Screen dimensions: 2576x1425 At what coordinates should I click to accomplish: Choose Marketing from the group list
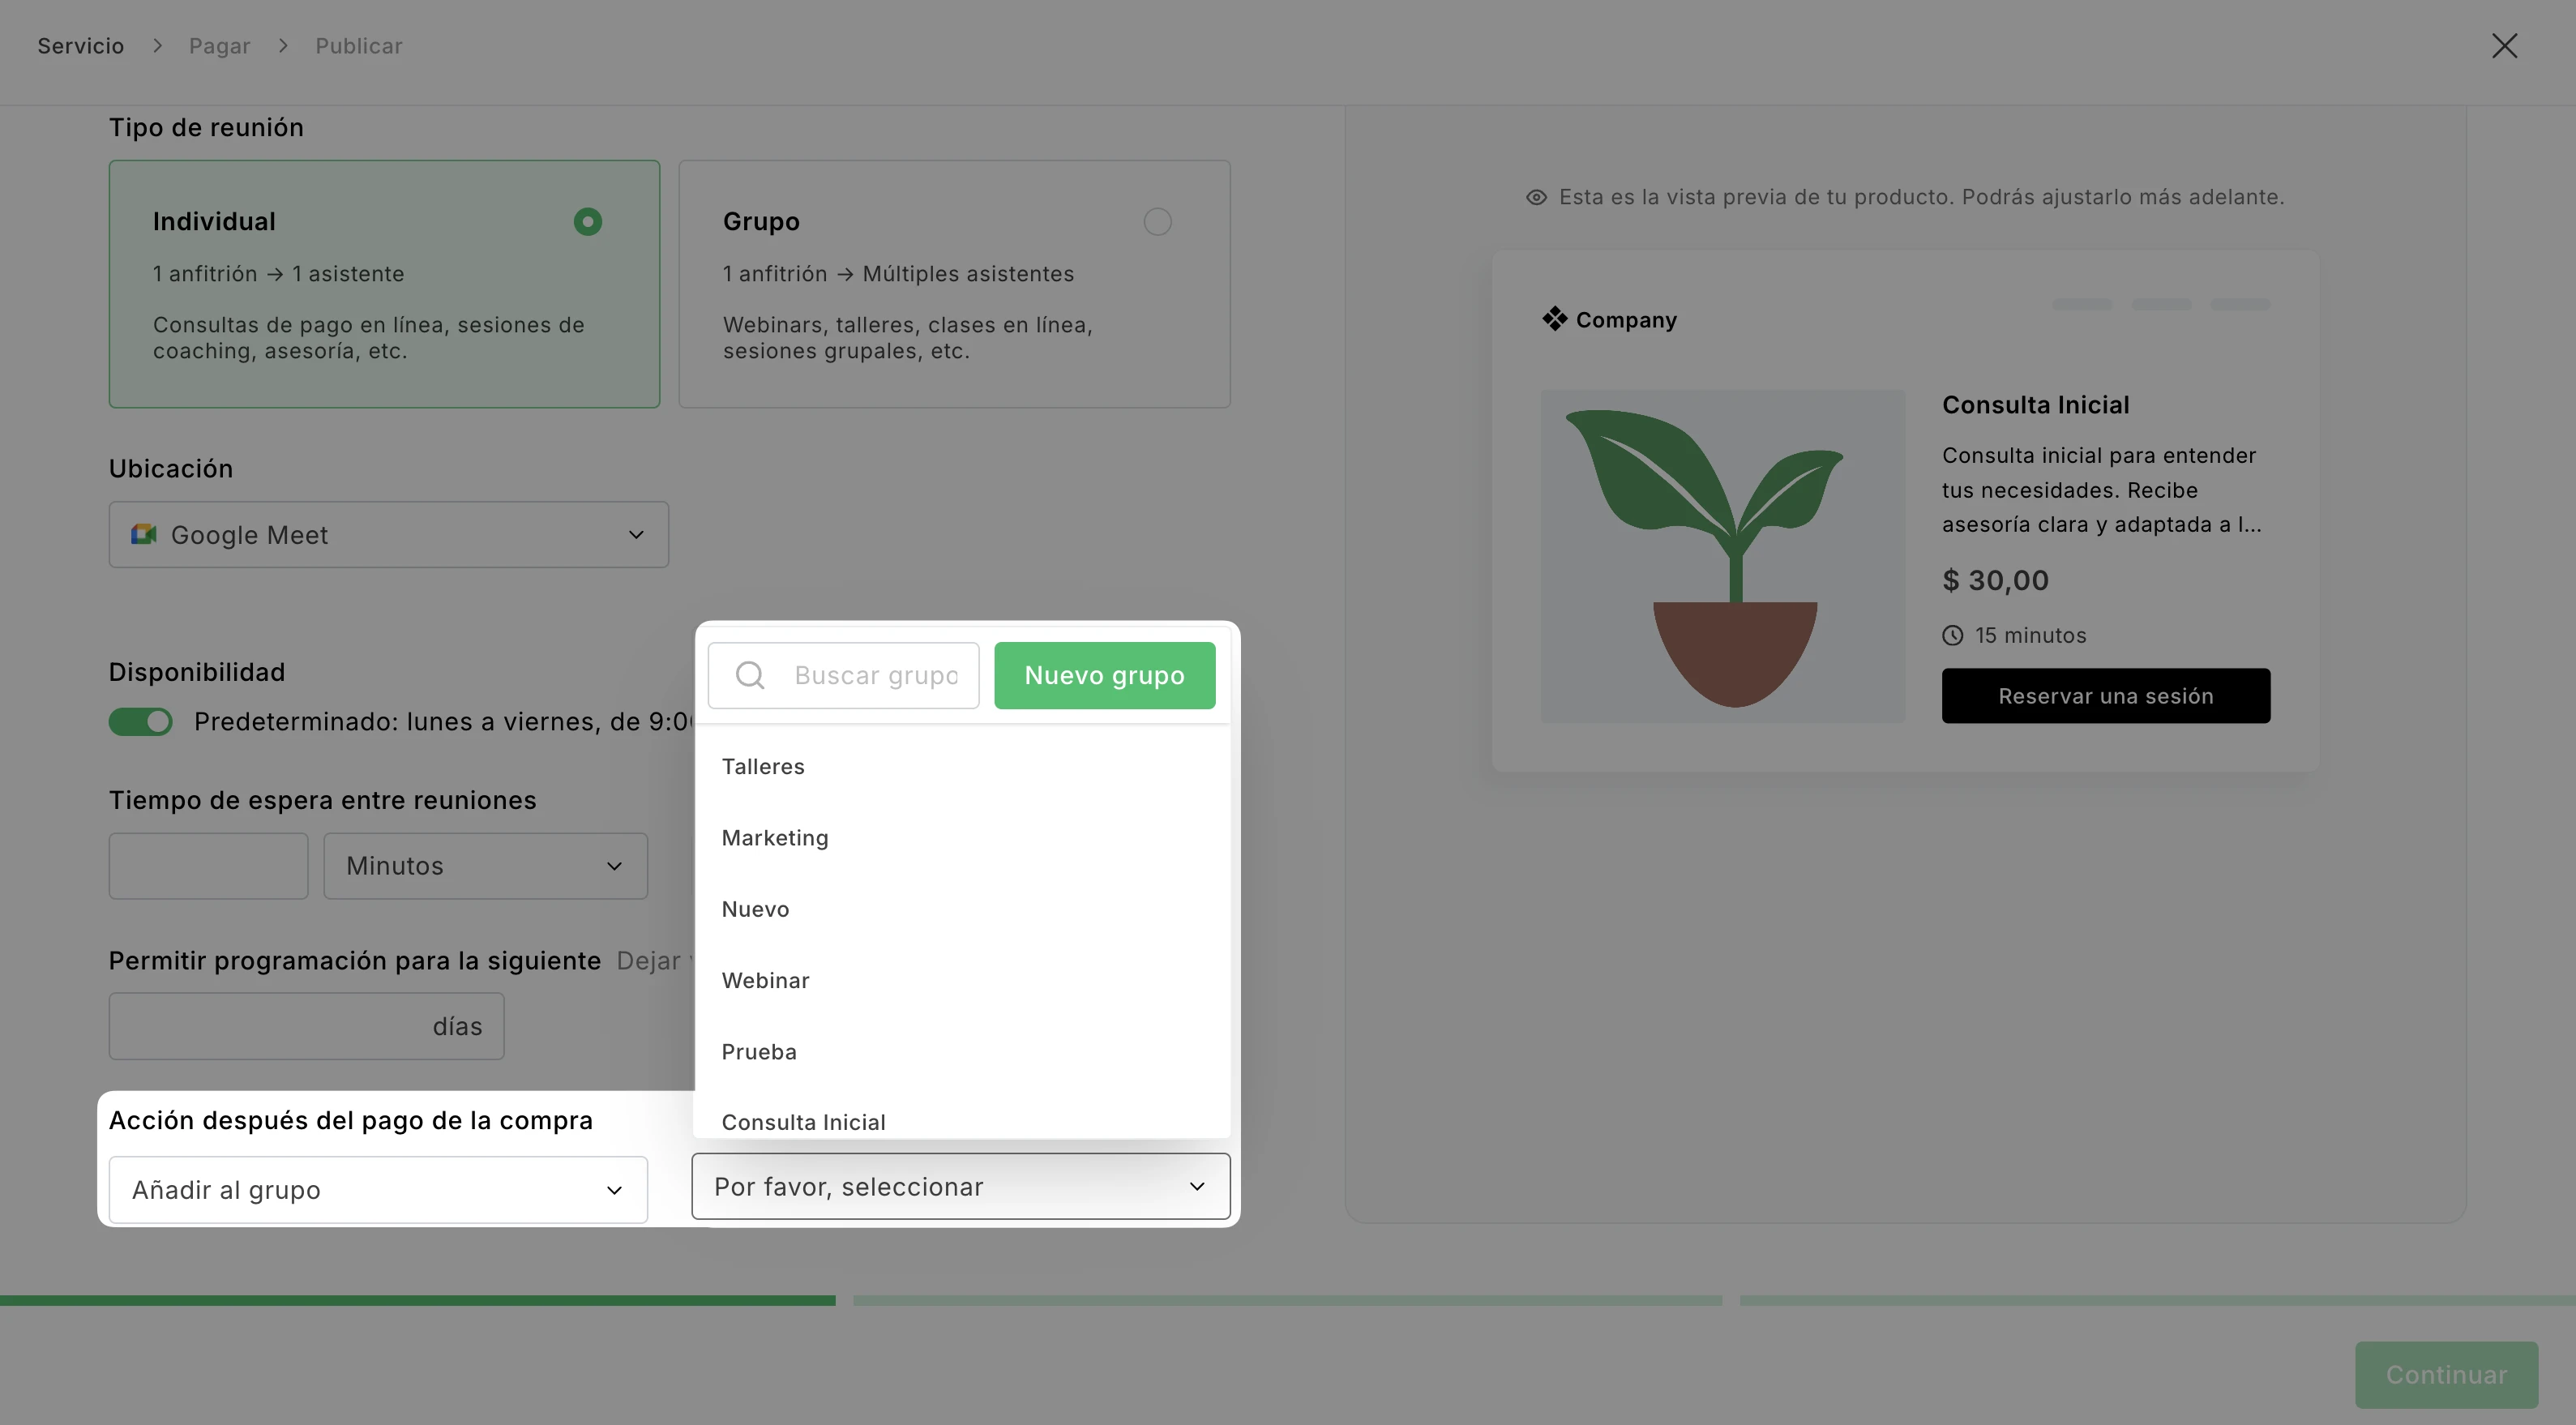(x=775, y=838)
